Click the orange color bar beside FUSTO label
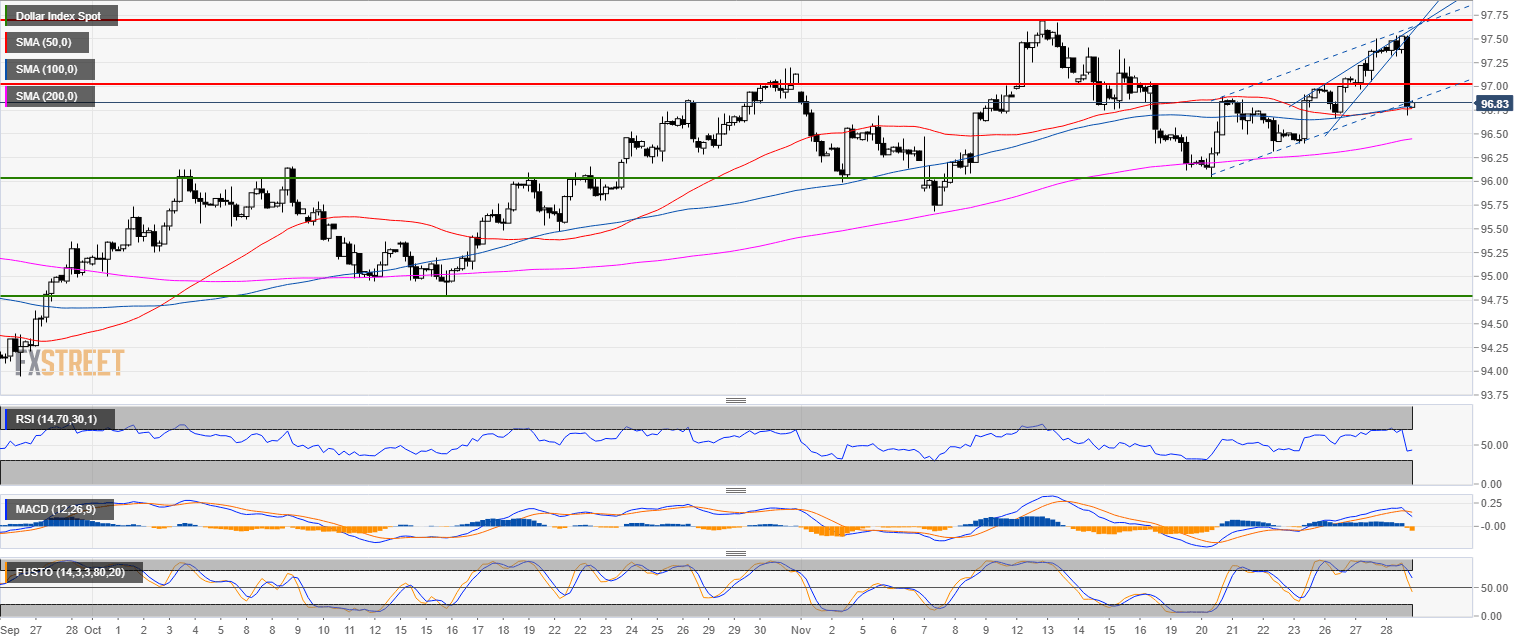 click(5, 573)
